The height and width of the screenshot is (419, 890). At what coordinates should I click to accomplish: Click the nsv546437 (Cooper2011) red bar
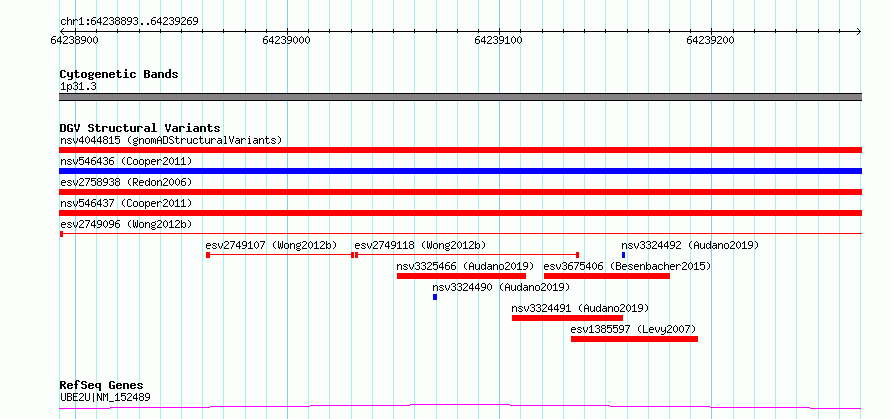(460, 213)
